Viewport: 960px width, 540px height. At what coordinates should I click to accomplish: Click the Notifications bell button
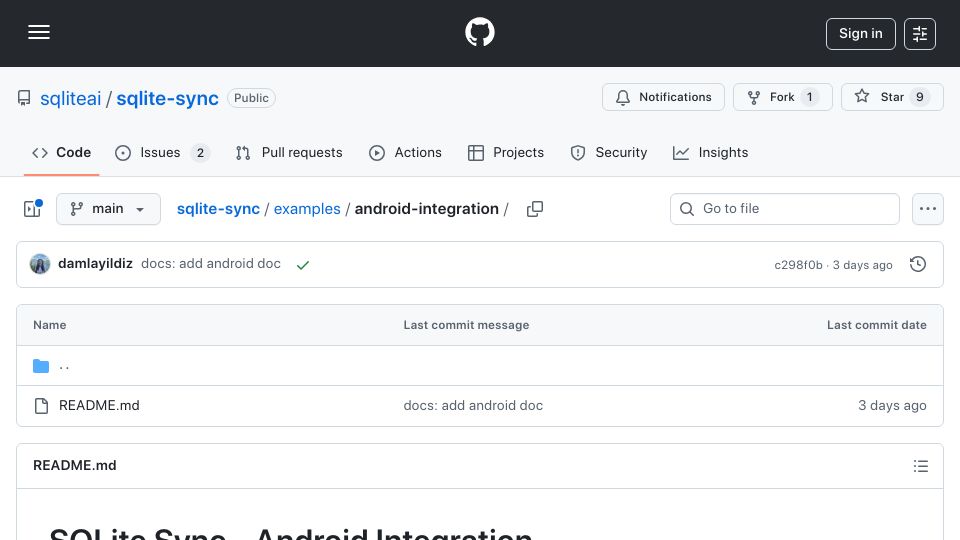pyautogui.click(x=663, y=97)
